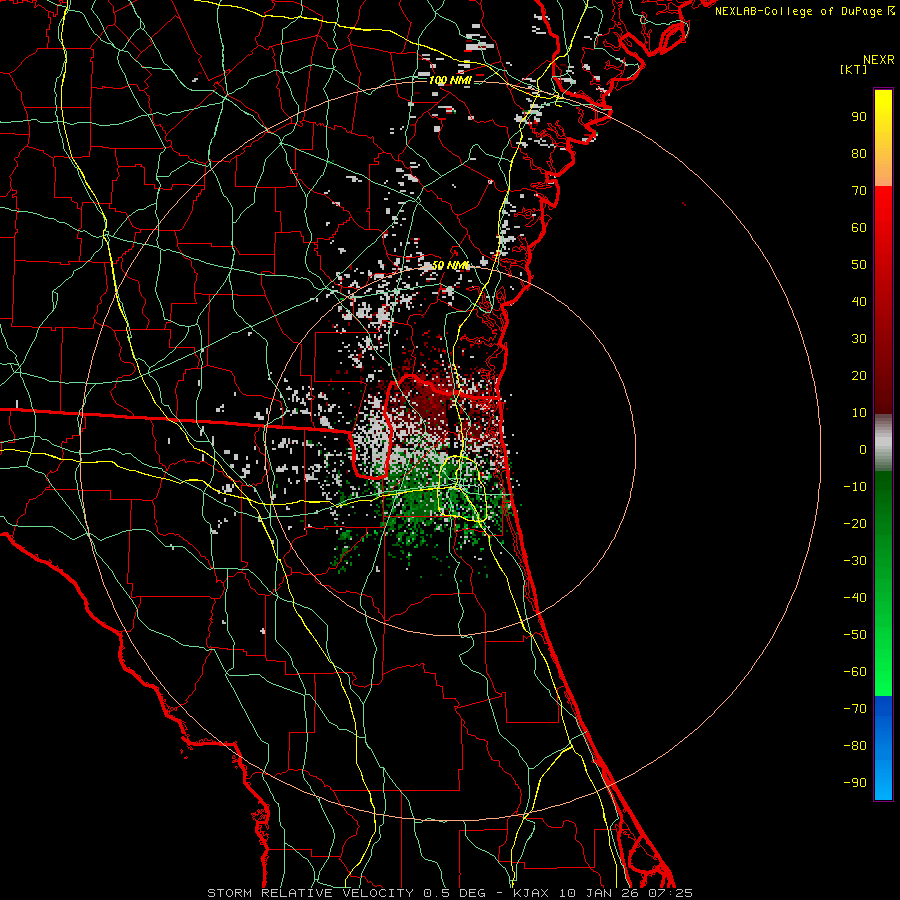This screenshot has height=900, width=900.
Task: Pick the gray zero-velocity segment of the color bar
Action: (x=883, y=443)
